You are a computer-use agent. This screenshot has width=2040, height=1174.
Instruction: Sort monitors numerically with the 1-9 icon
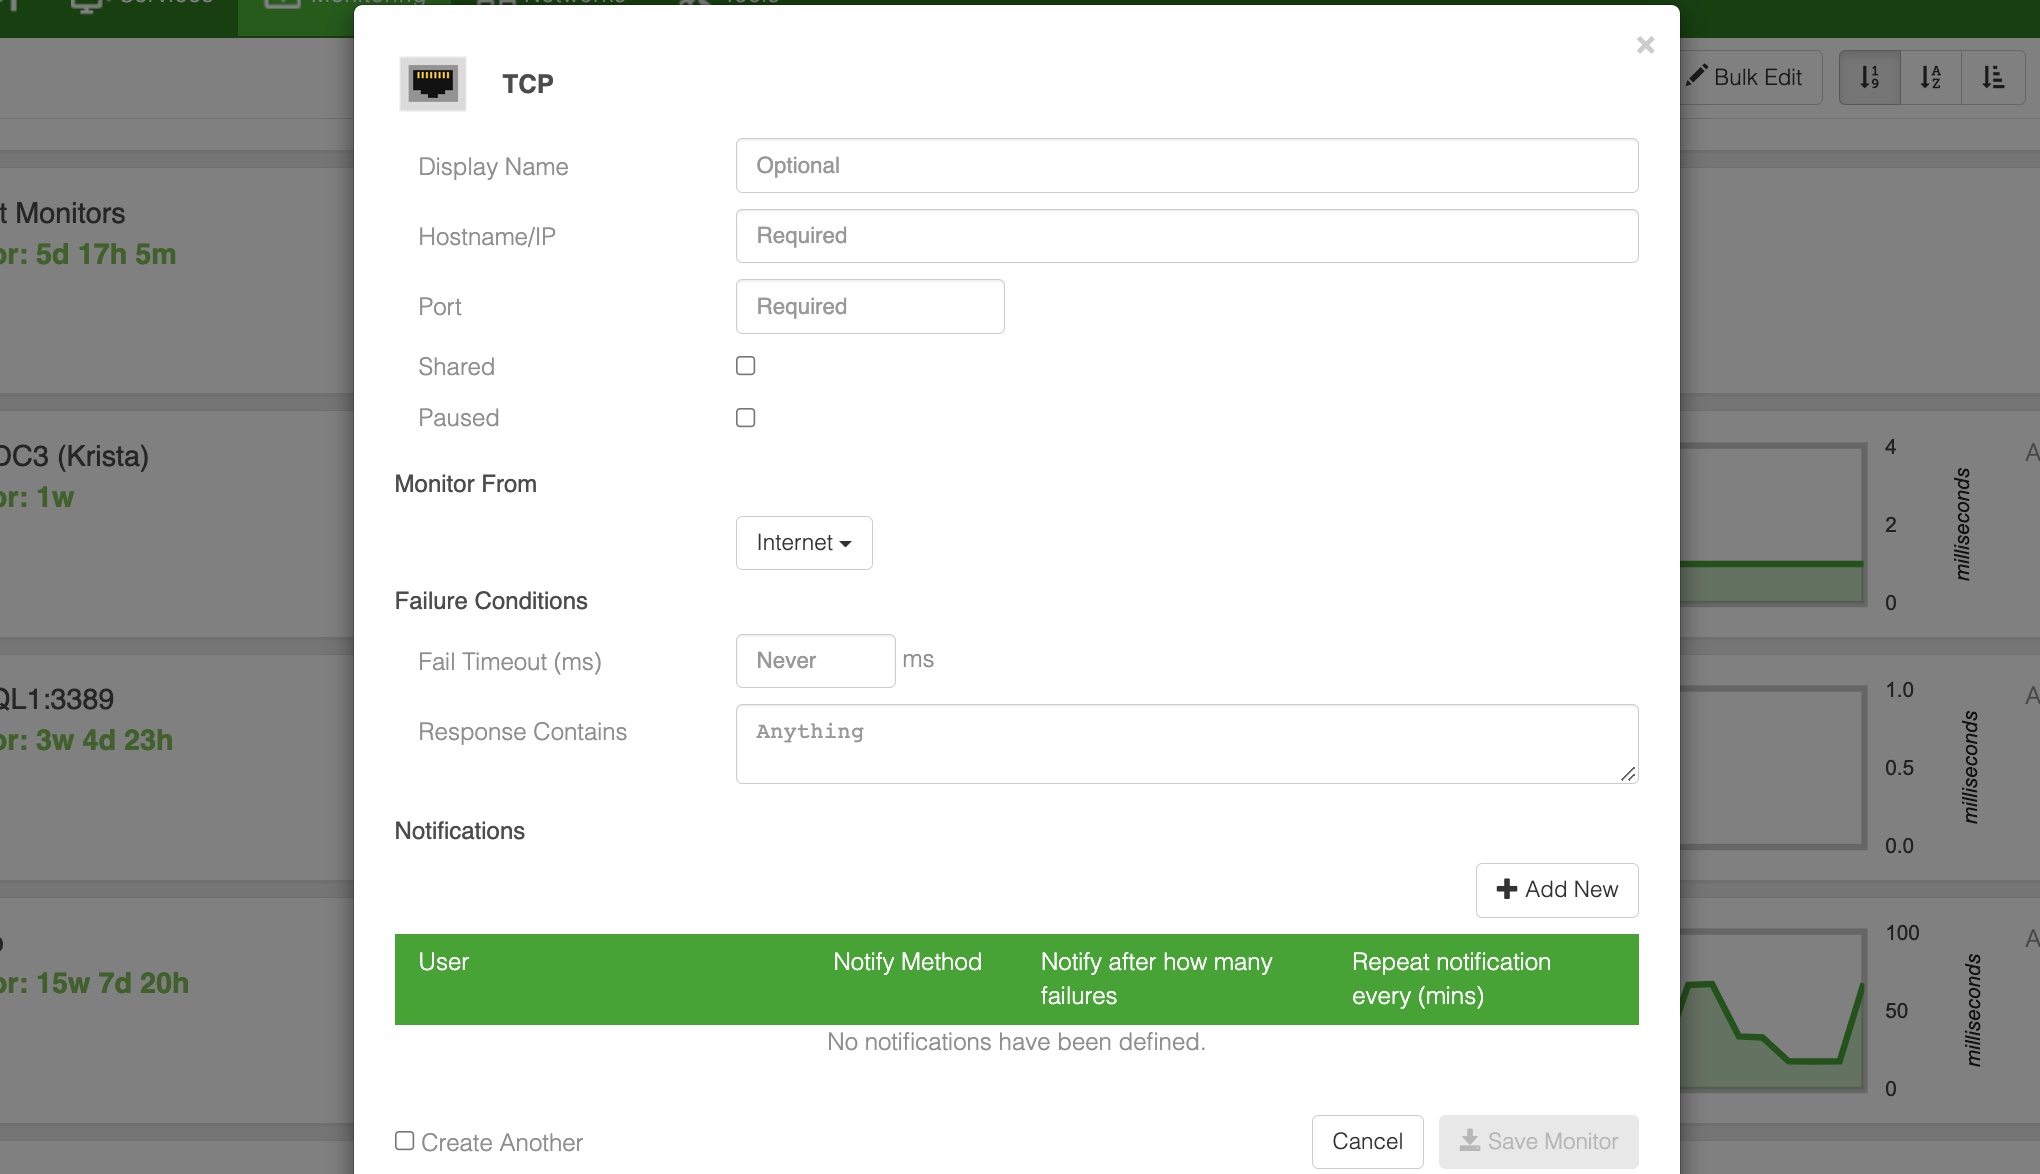pos(1869,77)
